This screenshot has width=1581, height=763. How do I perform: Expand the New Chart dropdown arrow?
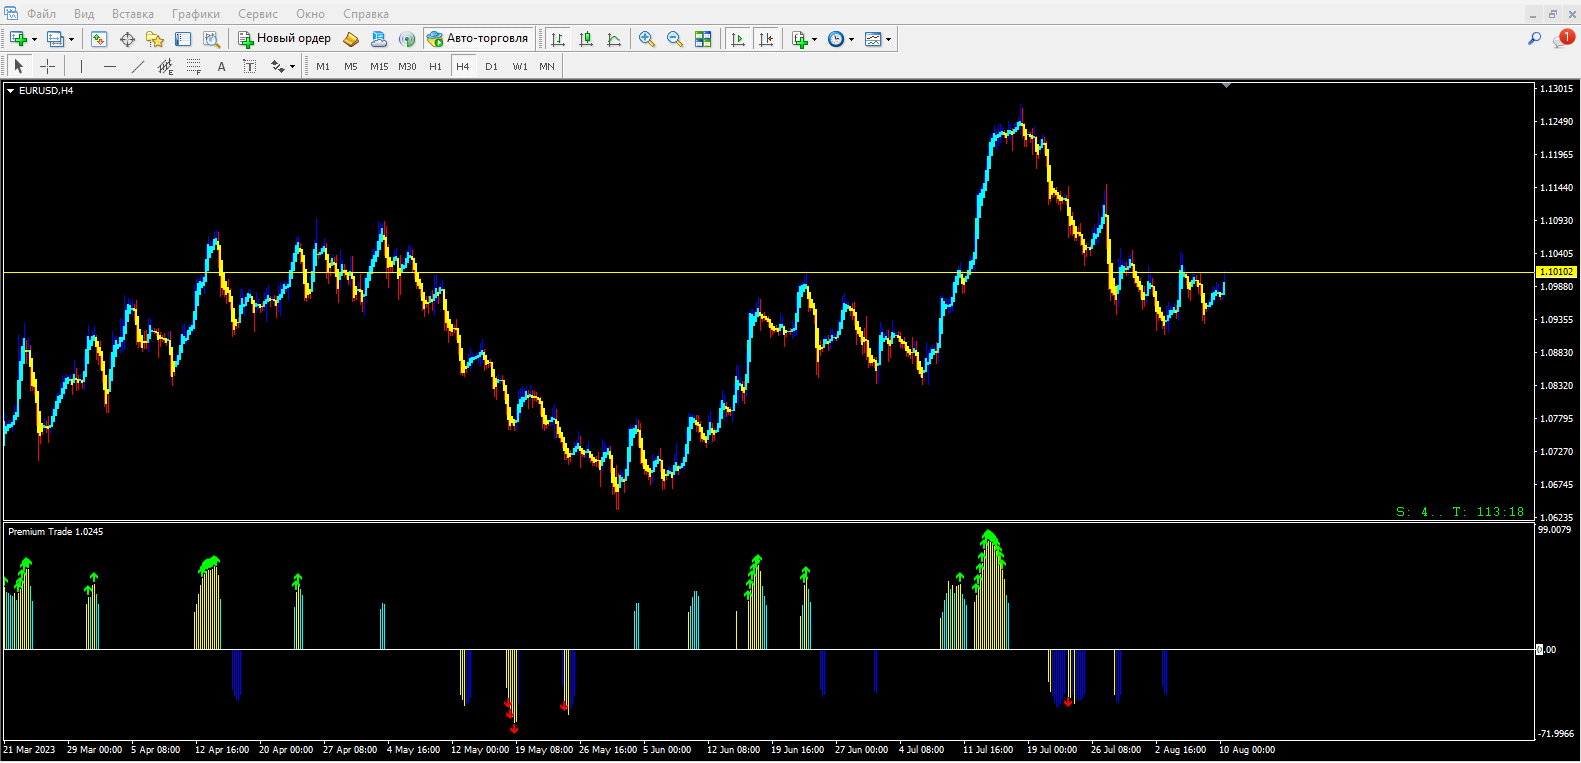(34, 40)
